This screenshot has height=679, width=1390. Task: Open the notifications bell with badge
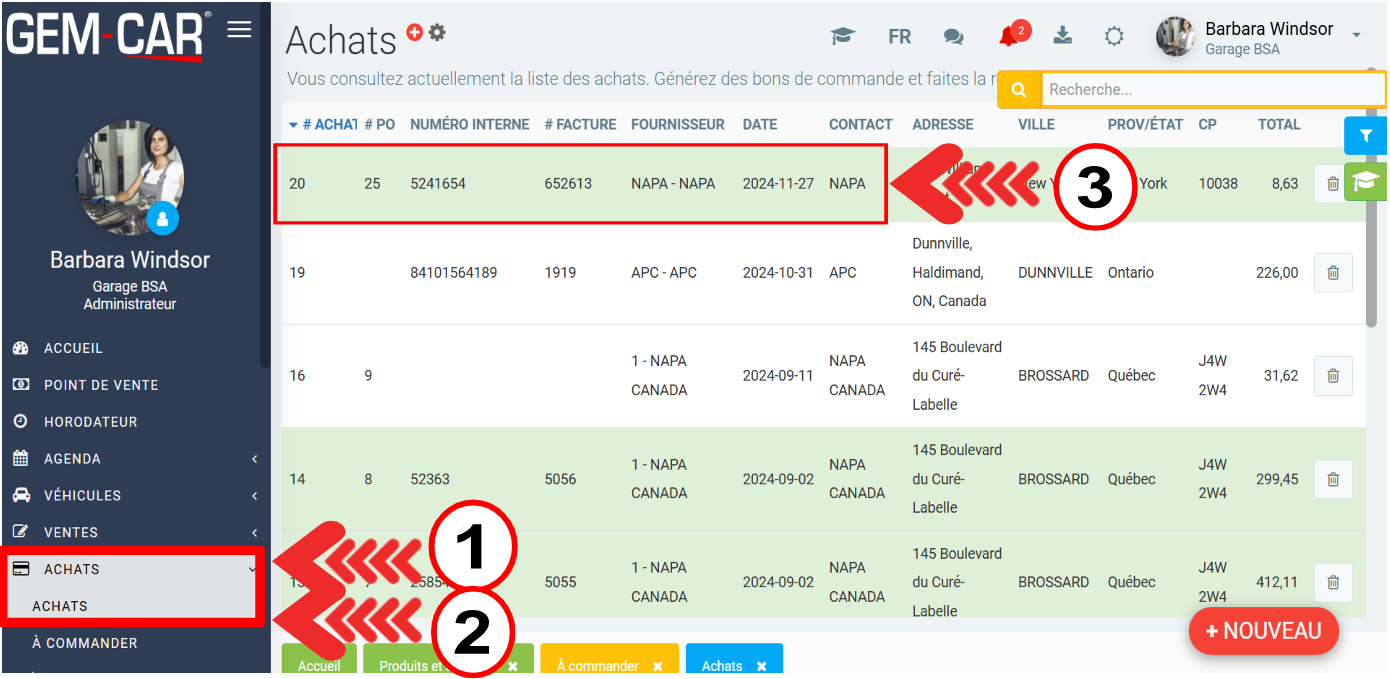tap(1010, 37)
